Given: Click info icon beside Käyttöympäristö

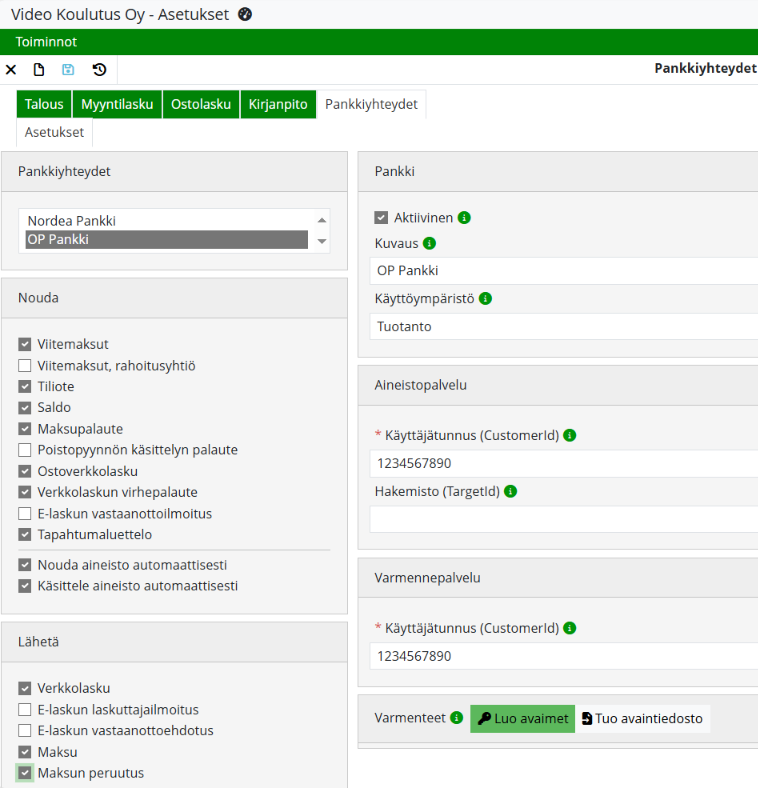Looking at the screenshot, I should pyautogui.click(x=485, y=299).
